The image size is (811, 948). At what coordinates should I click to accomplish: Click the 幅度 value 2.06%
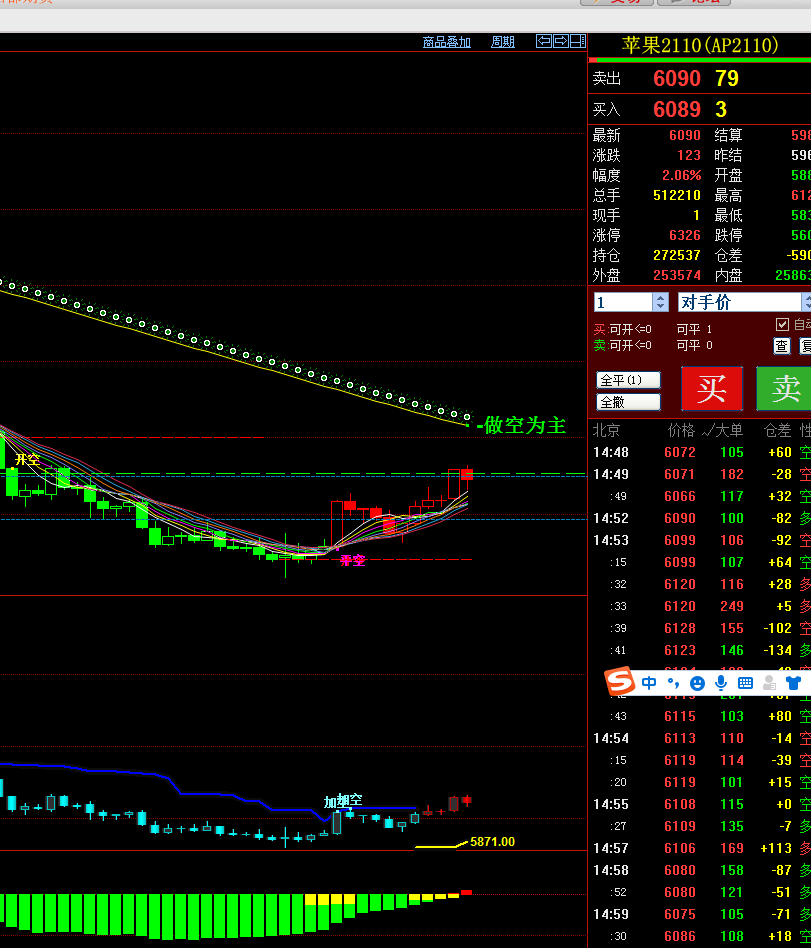[x=682, y=175]
